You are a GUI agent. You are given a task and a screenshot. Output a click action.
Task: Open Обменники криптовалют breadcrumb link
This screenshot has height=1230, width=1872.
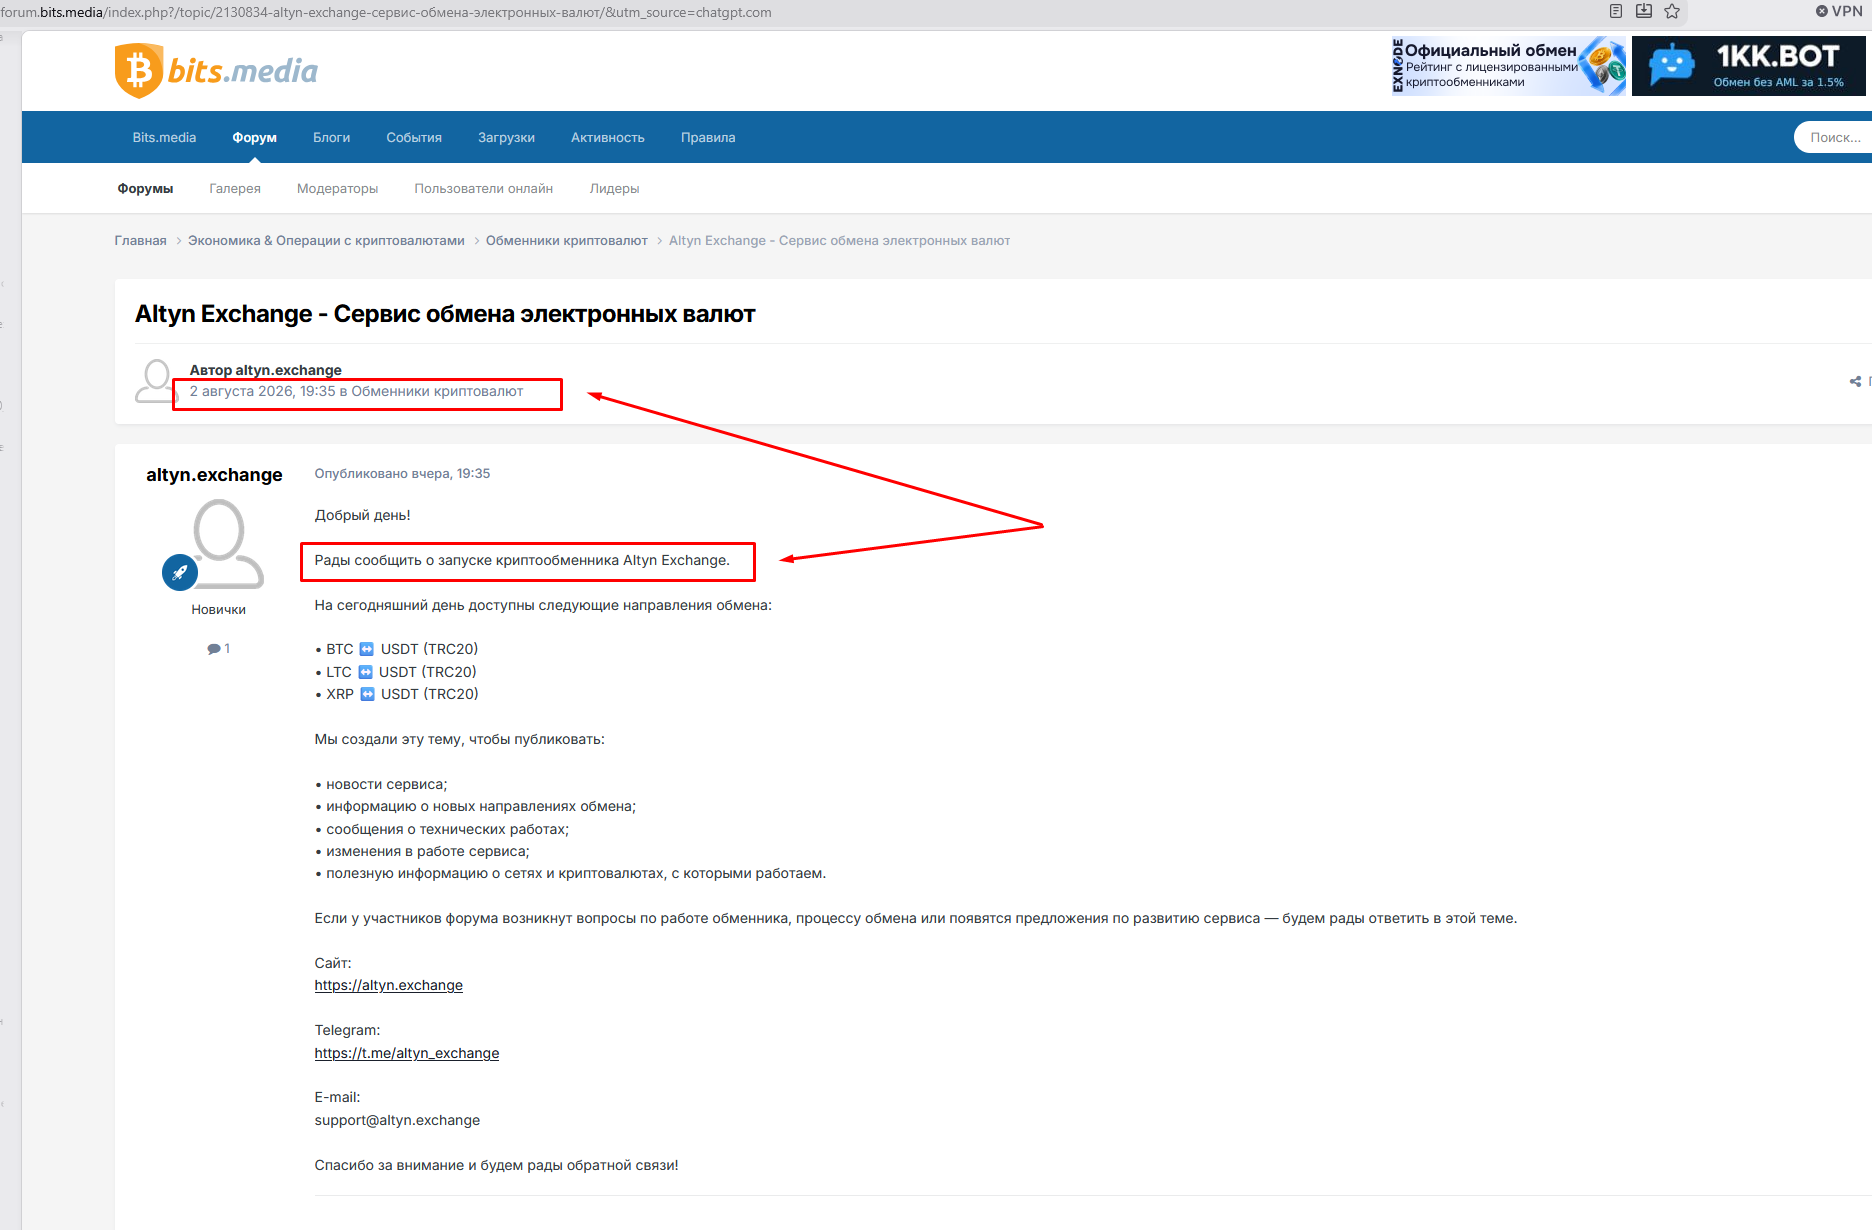567,241
